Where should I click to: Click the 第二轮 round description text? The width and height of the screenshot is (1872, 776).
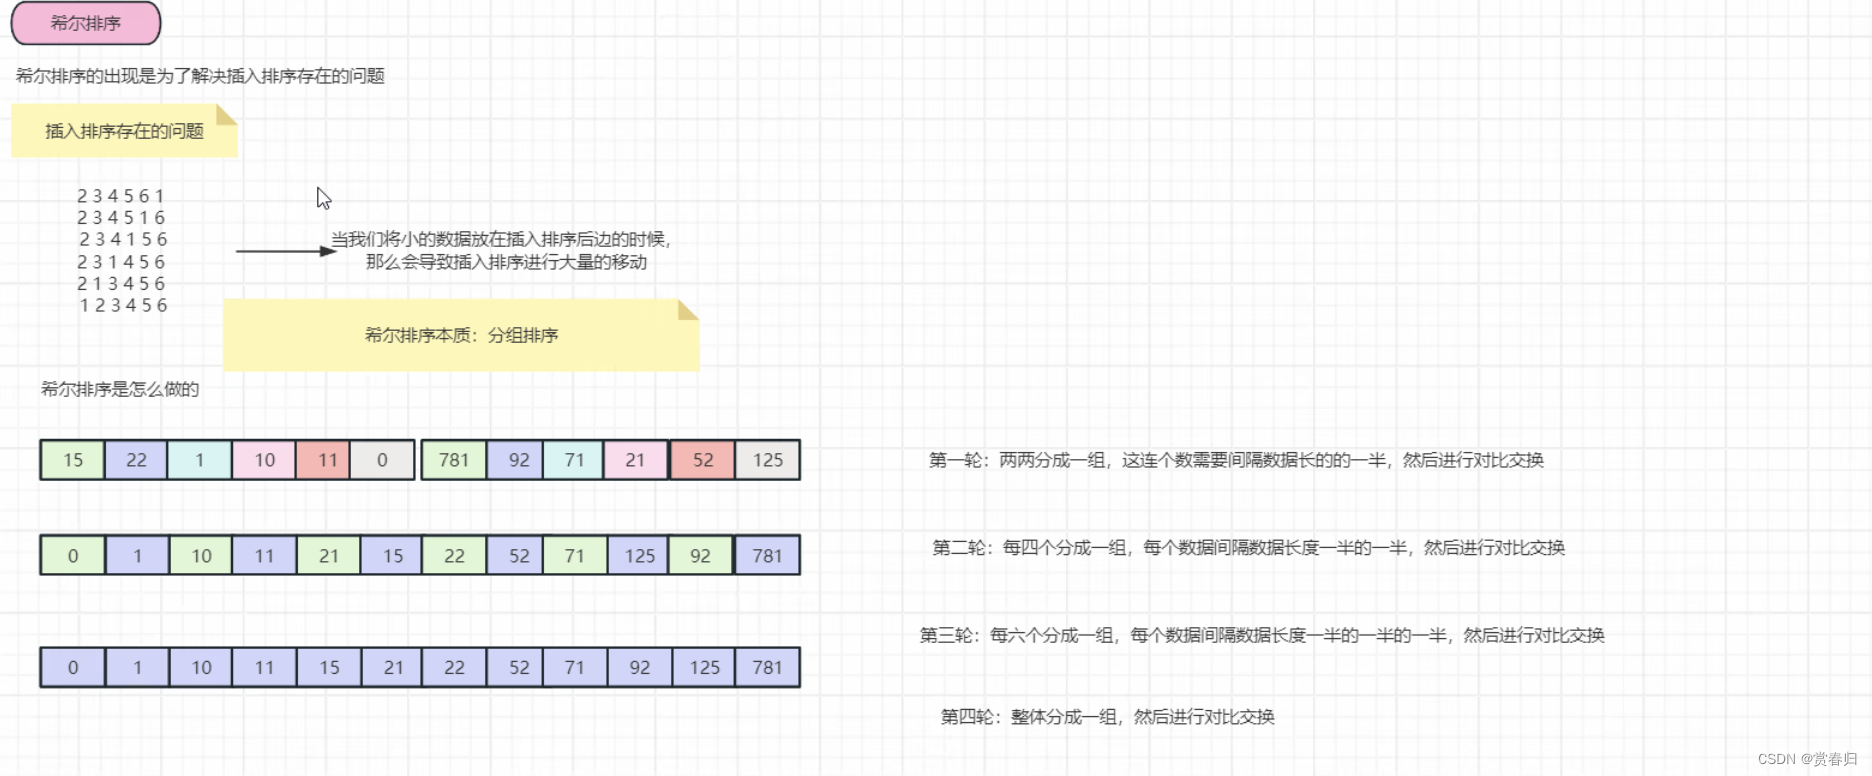pyautogui.click(x=1249, y=548)
